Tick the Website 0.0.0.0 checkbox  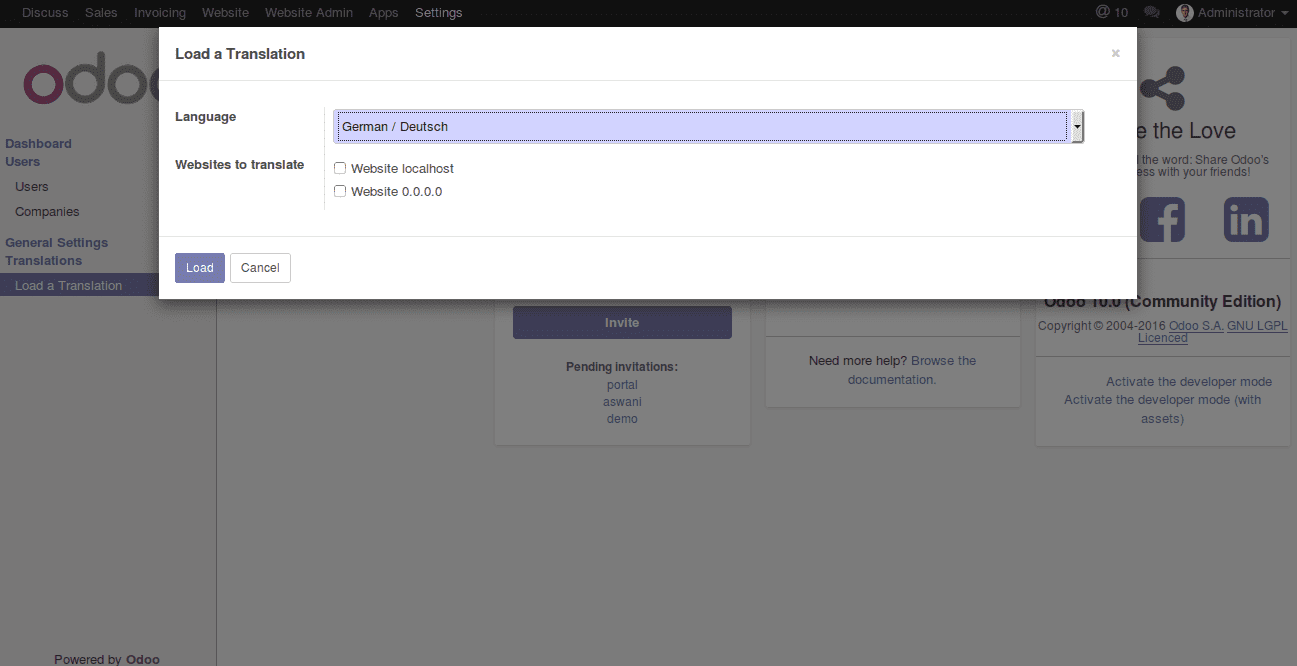point(340,191)
